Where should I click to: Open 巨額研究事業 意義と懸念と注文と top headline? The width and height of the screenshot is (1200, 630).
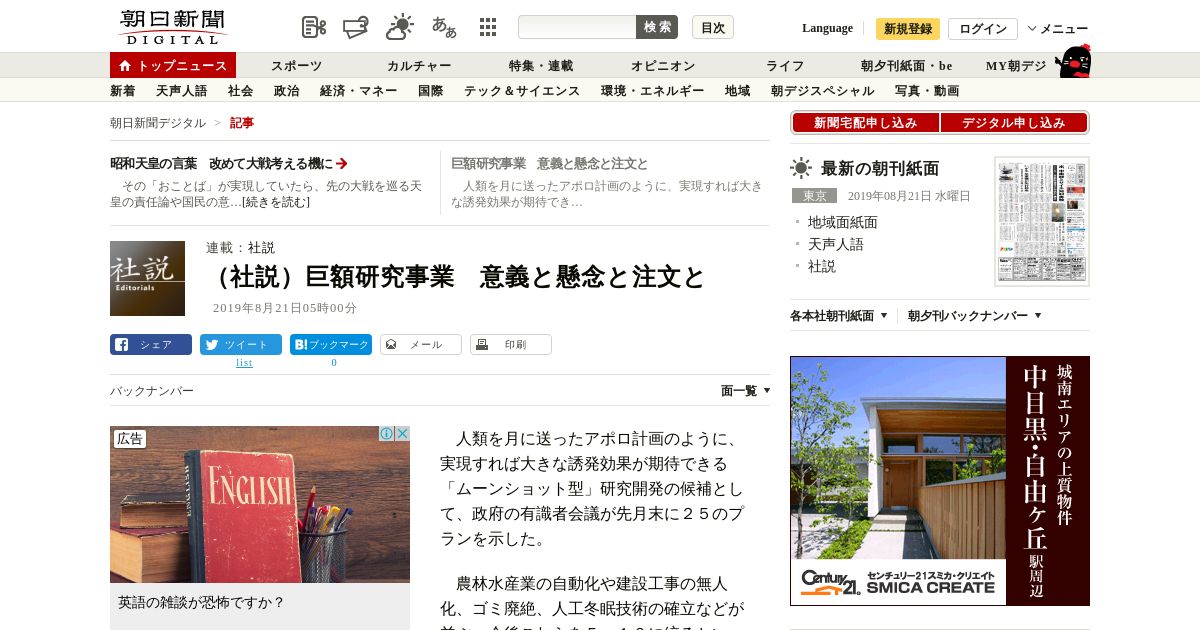[549, 164]
